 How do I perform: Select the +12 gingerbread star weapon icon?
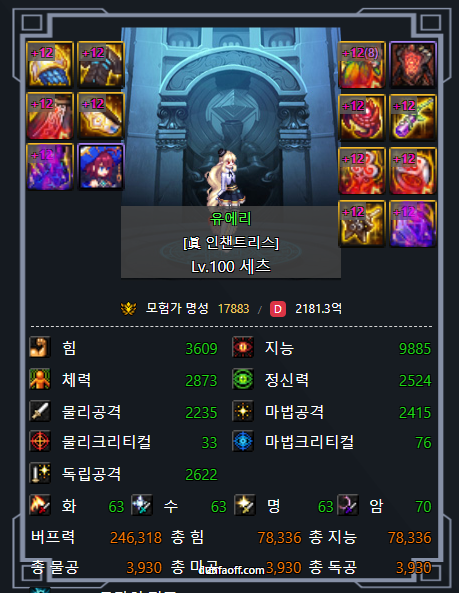361,224
